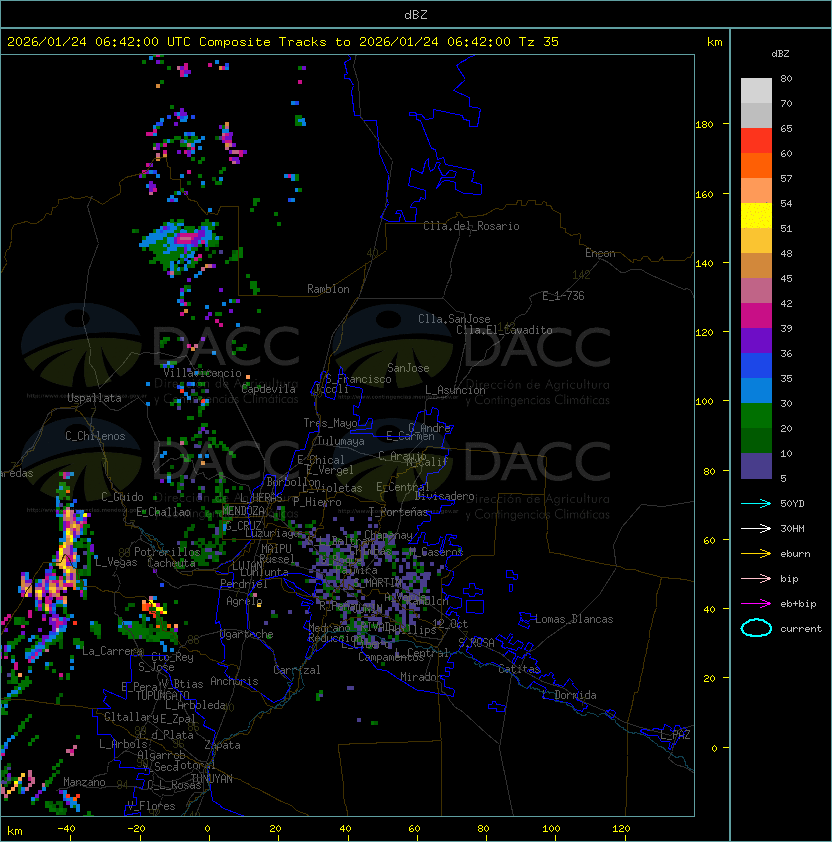Click the 'Clla.SanJose' map label

[x=454, y=319]
